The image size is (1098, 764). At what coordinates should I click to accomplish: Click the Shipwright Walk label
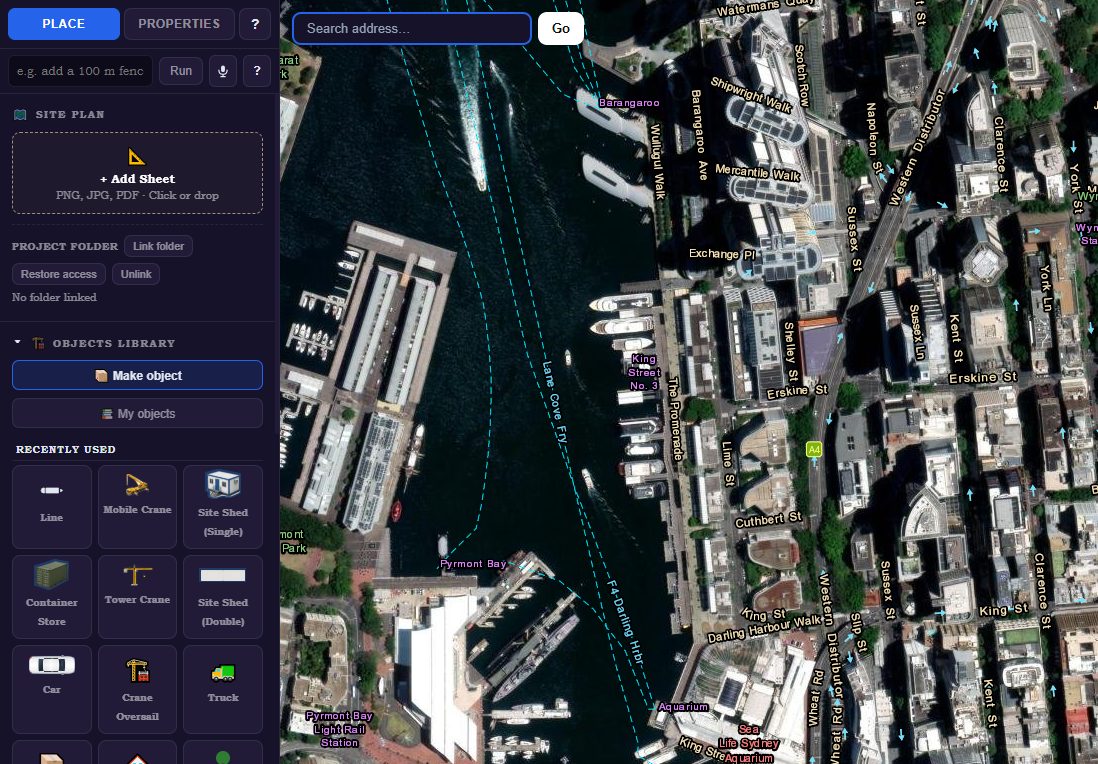point(751,95)
